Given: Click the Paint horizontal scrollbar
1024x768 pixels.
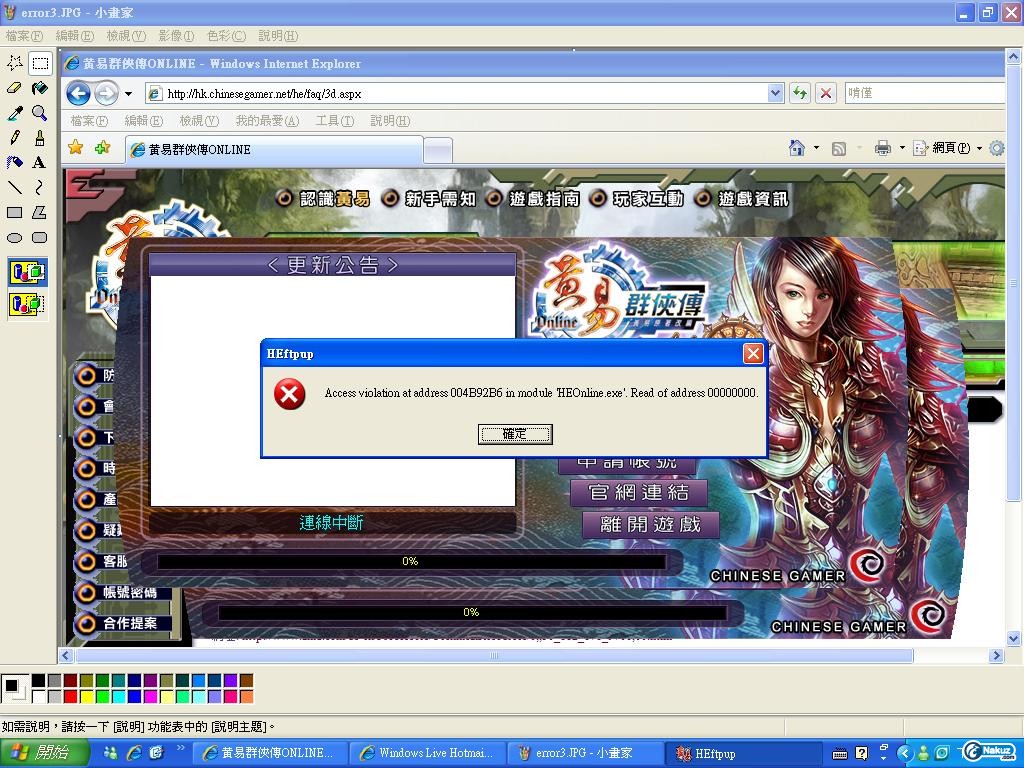Looking at the screenshot, I should click(494, 656).
